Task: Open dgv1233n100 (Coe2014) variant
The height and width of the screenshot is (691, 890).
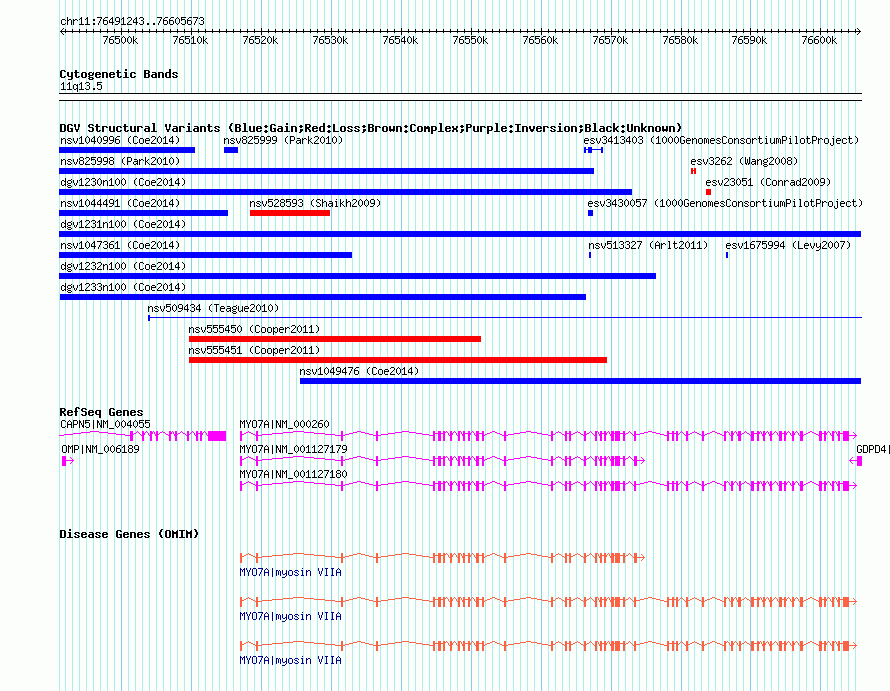Action: coord(322,297)
